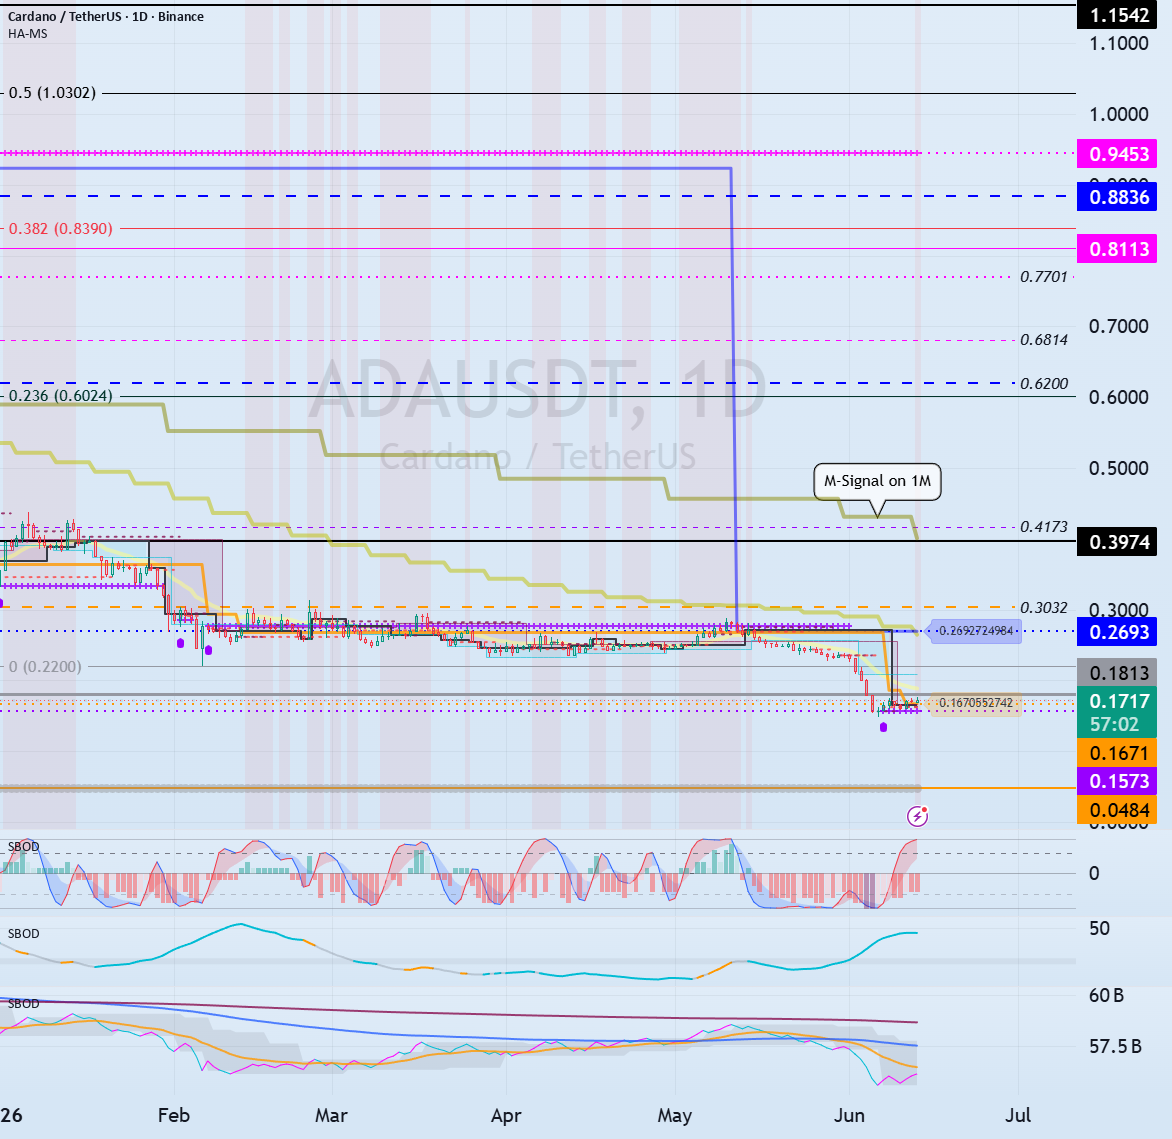This screenshot has width=1172, height=1139.
Task: Select the 0.5 (1.0302) Fibonacci level label
Action: coord(52,93)
